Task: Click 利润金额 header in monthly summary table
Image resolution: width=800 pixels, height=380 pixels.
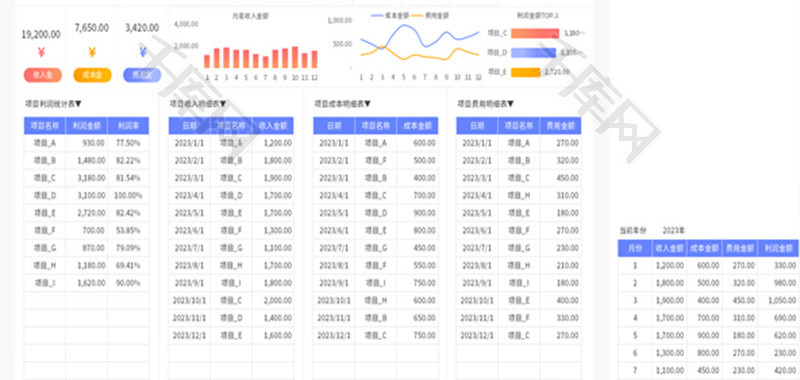Action: click(x=778, y=248)
